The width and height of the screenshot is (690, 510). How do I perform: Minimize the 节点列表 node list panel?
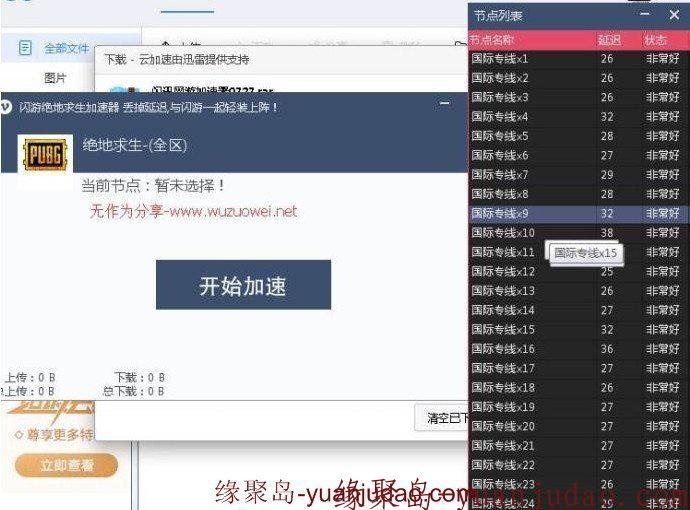coord(645,15)
